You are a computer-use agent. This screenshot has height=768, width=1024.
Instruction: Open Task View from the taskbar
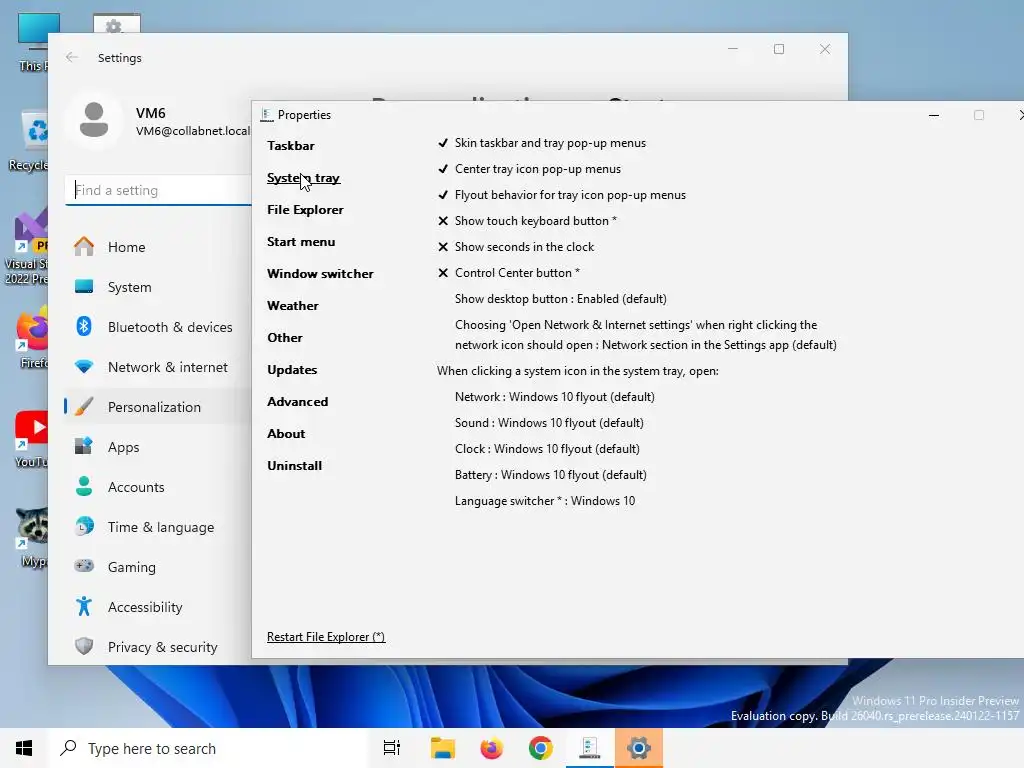[392, 748]
